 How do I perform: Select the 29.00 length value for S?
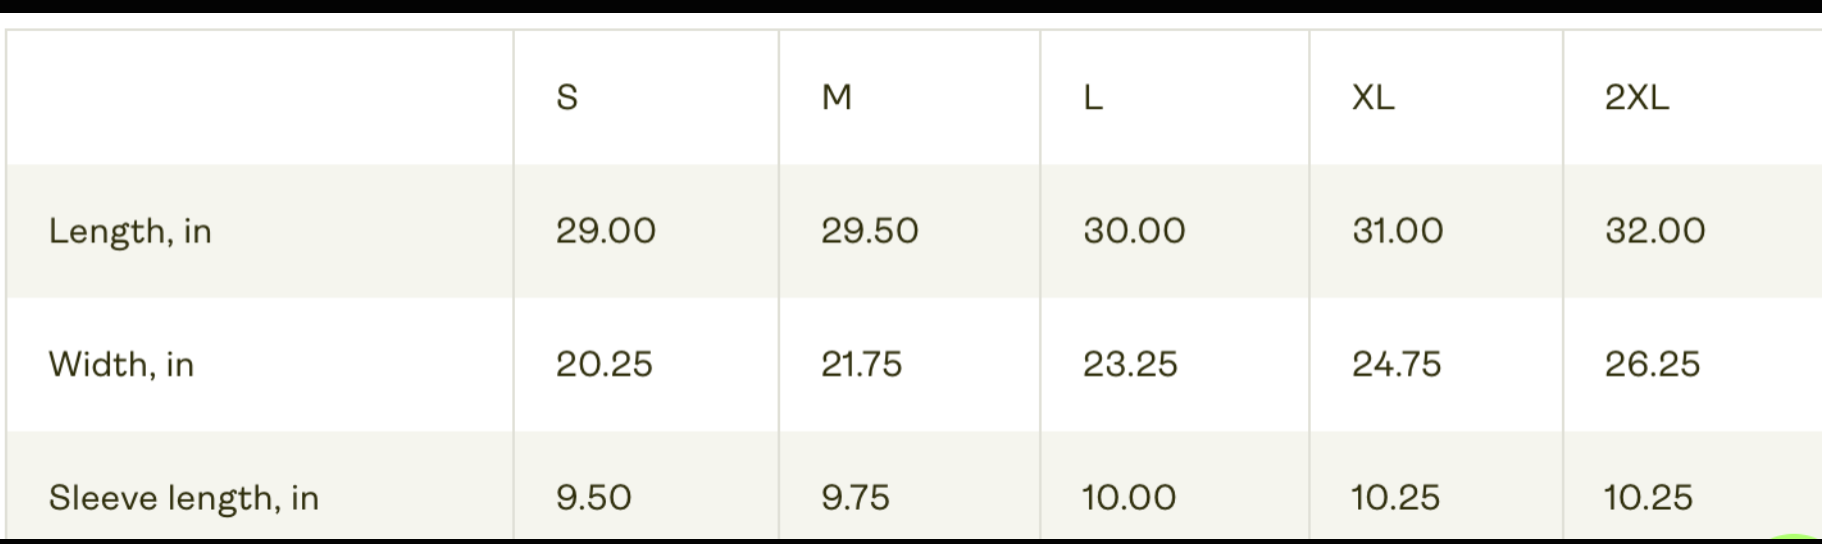click(x=606, y=231)
